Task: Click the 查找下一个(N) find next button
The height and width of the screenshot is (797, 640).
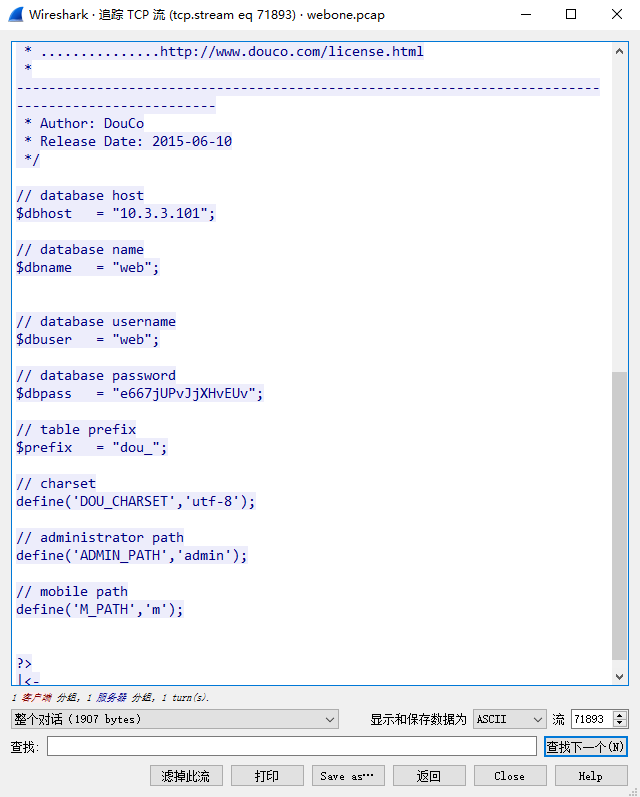Action: pyautogui.click(x=586, y=747)
